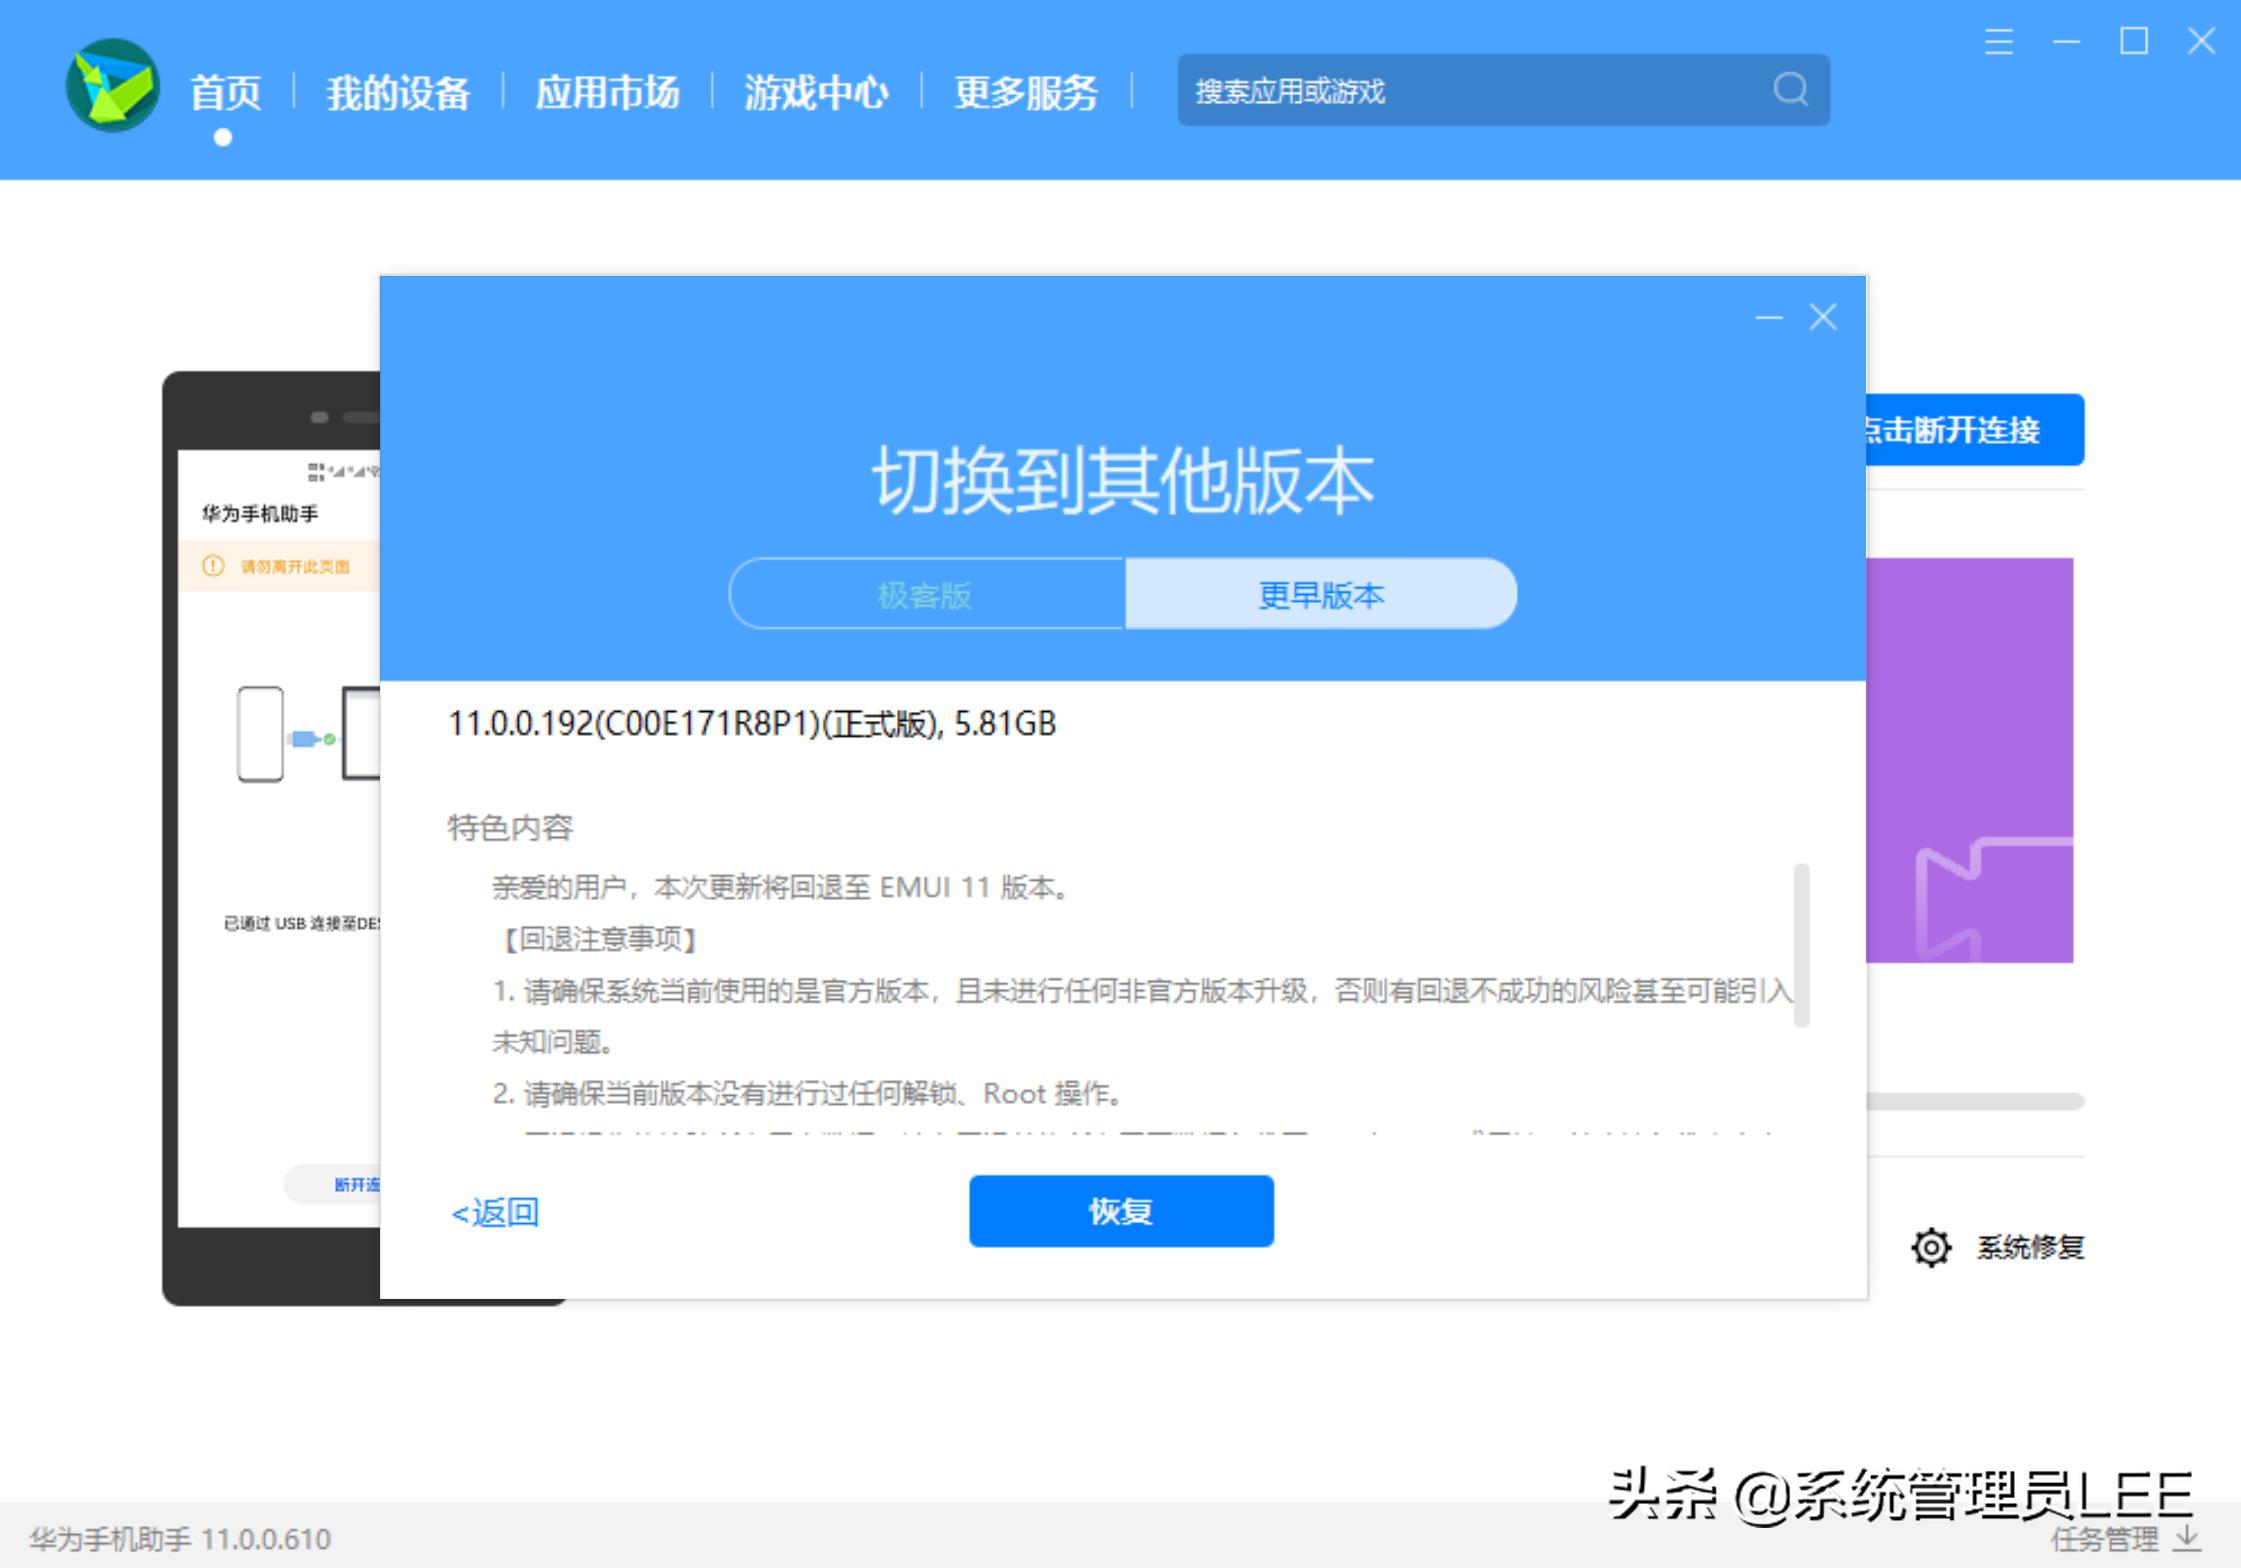Switch to the 首页 tab
The image size is (2241, 1568).
pos(225,93)
